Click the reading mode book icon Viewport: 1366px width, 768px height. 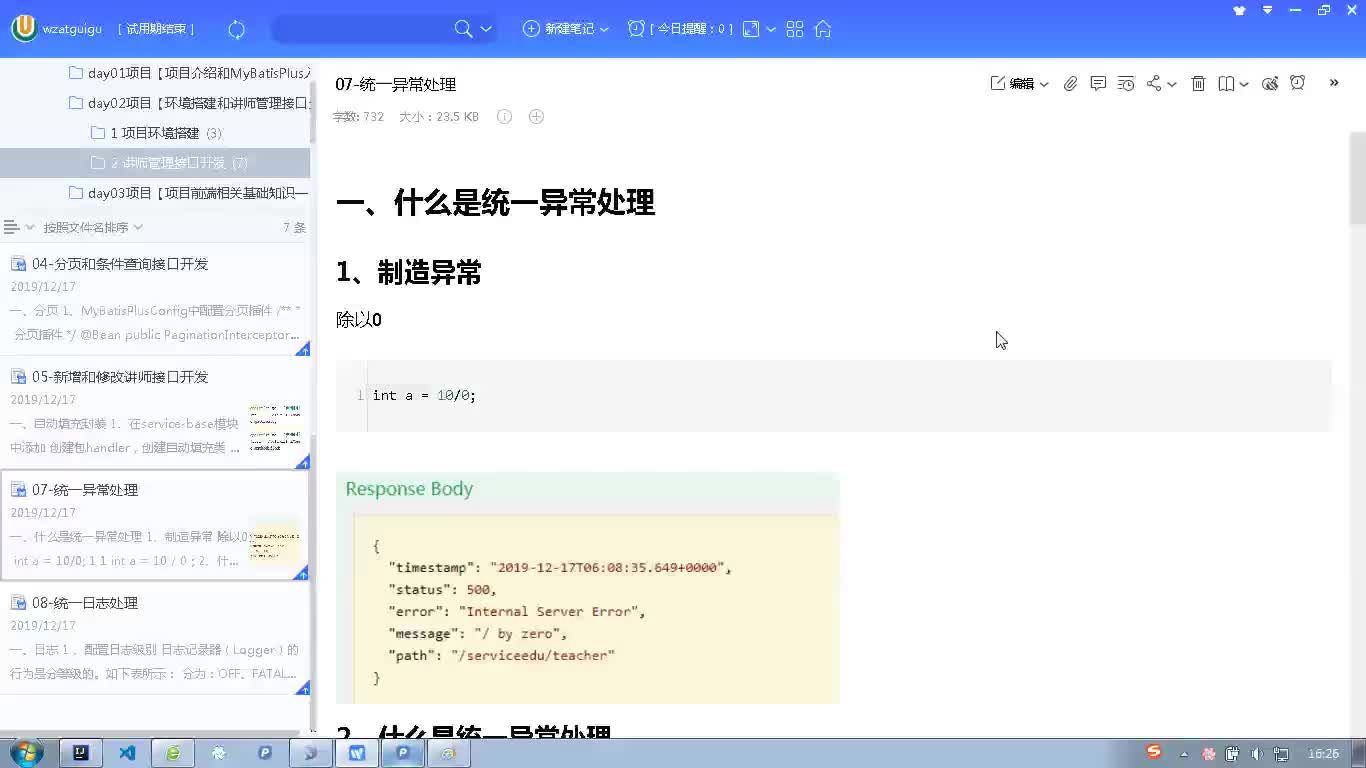(x=1226, y=84)
